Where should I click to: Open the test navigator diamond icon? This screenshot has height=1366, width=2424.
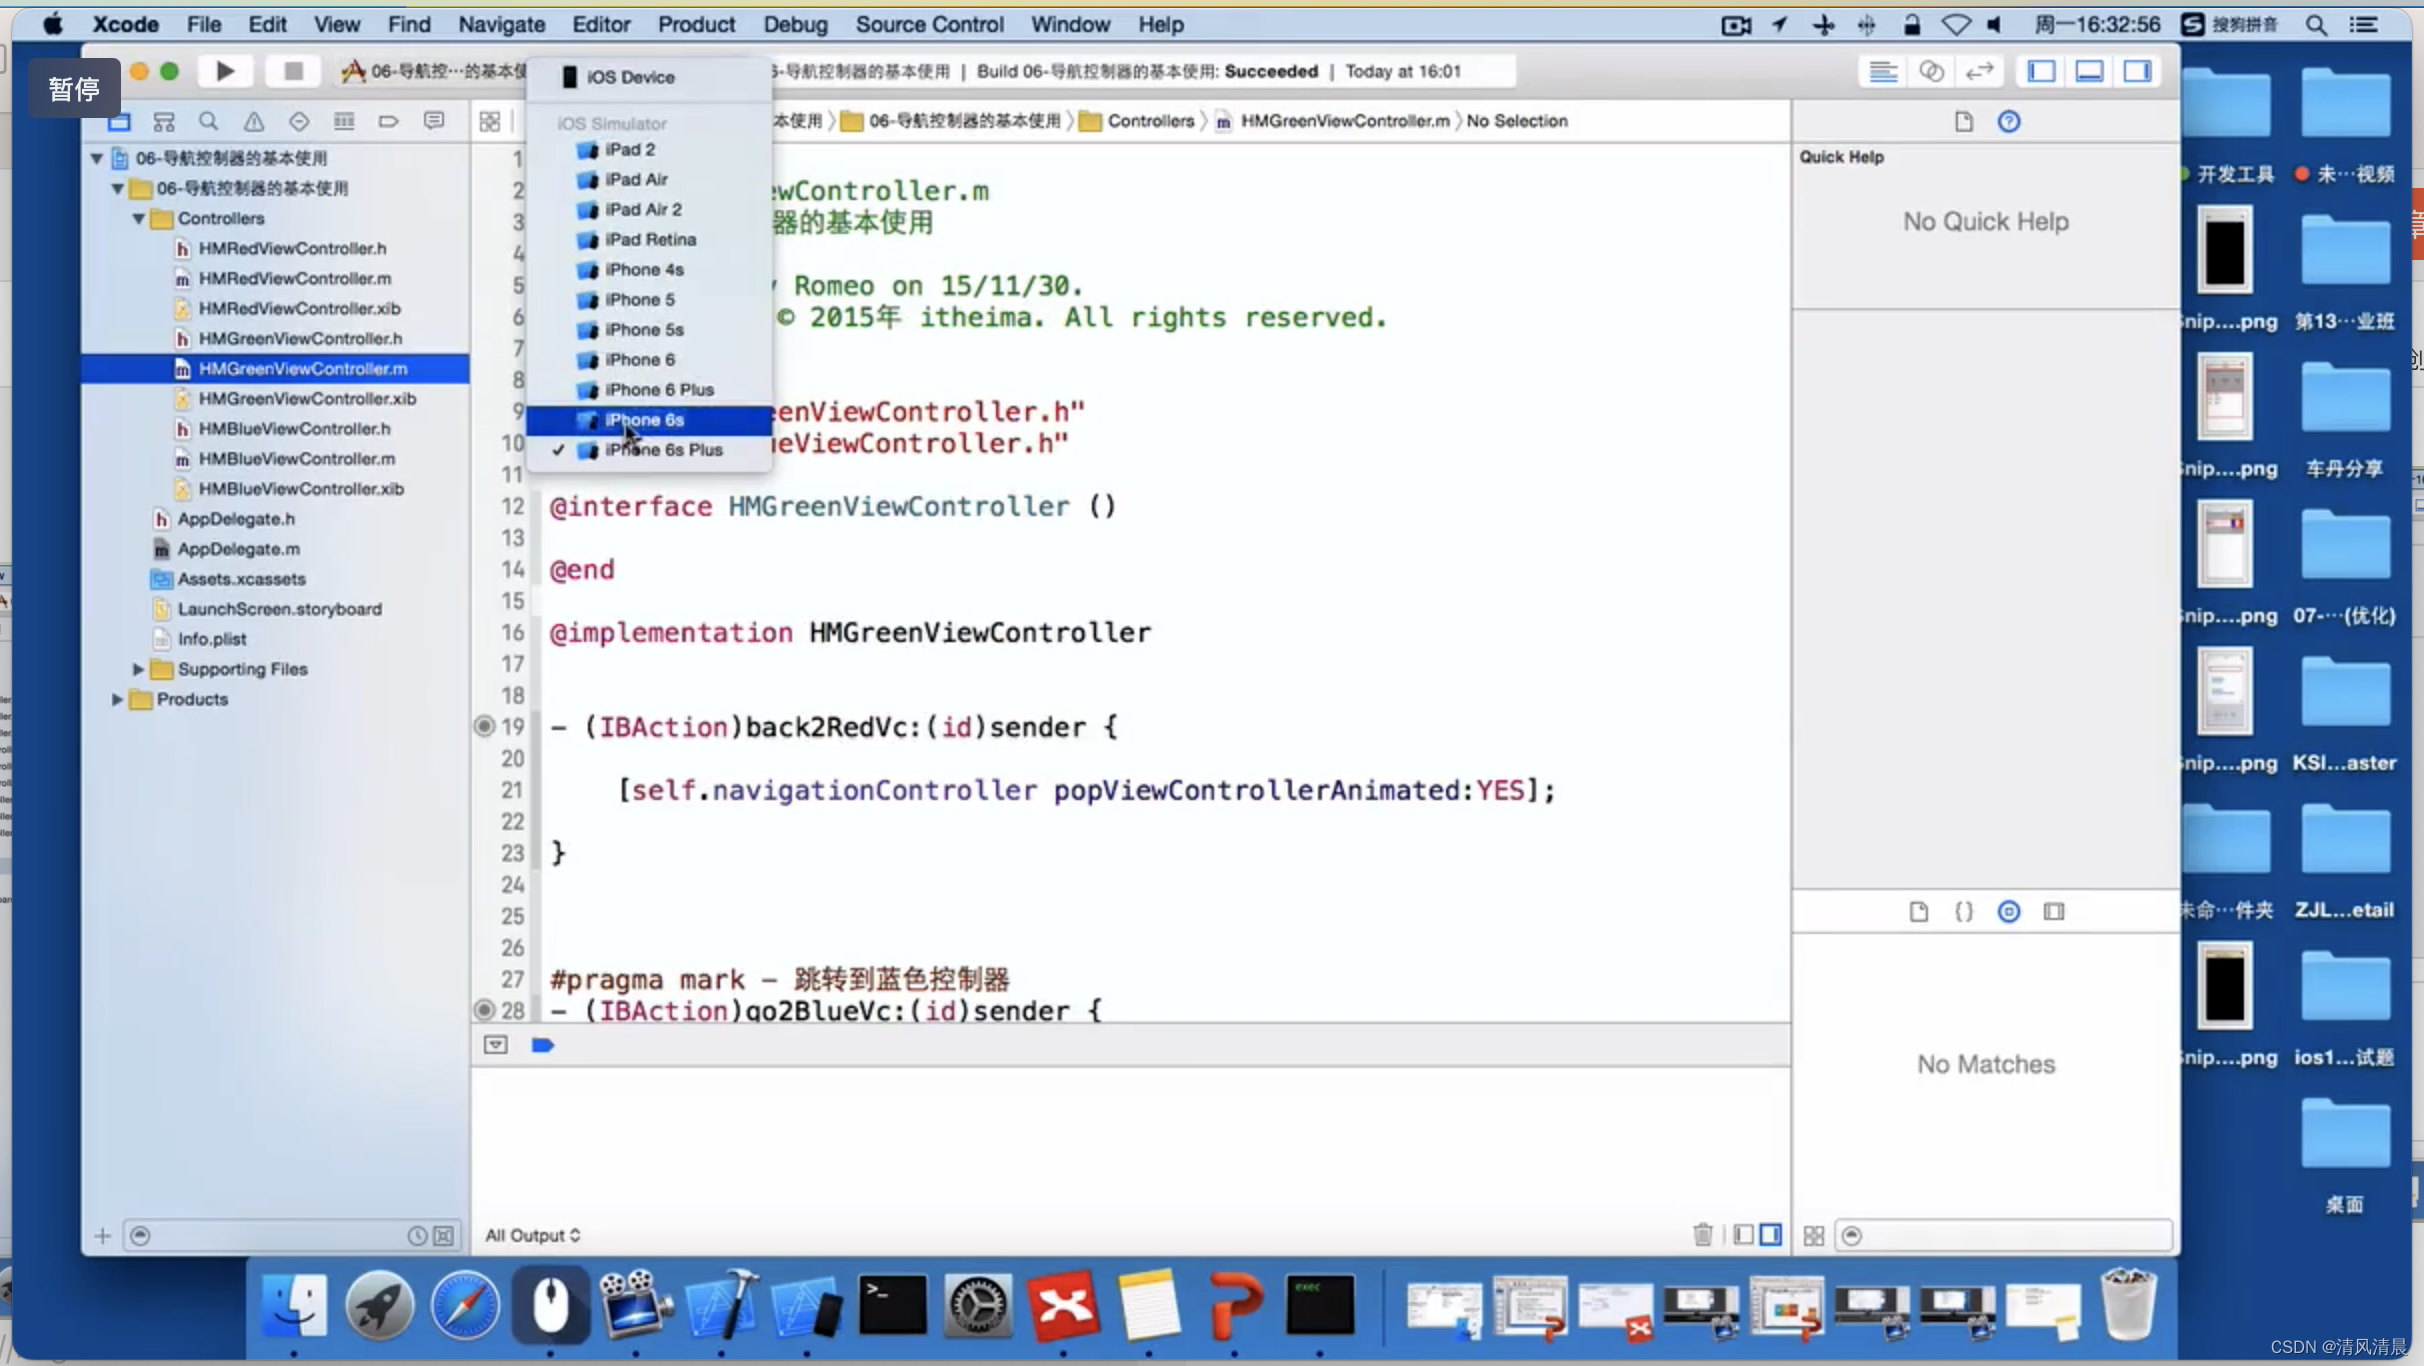coord(299,122)
